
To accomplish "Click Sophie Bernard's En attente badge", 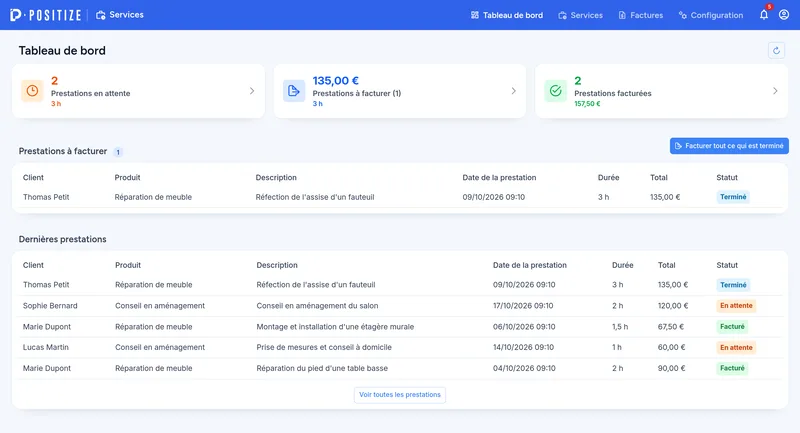I will 736,305.
